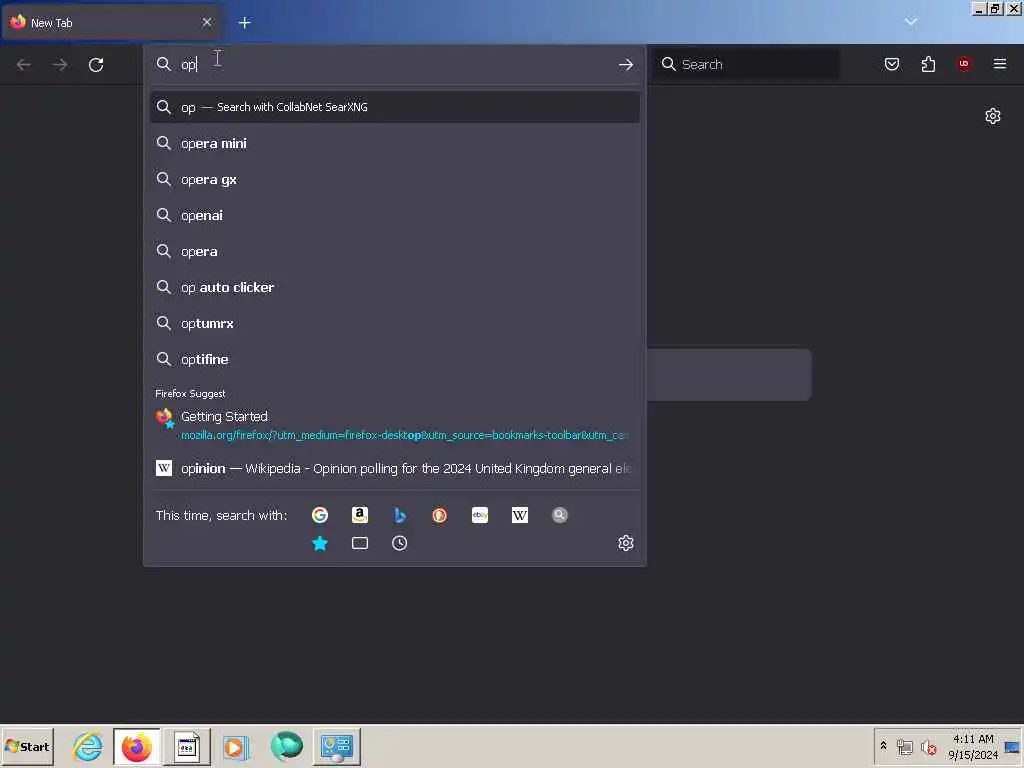Open the Windows Start button
The width and height of the screenshot is (1024, 768).
(27, 746)
